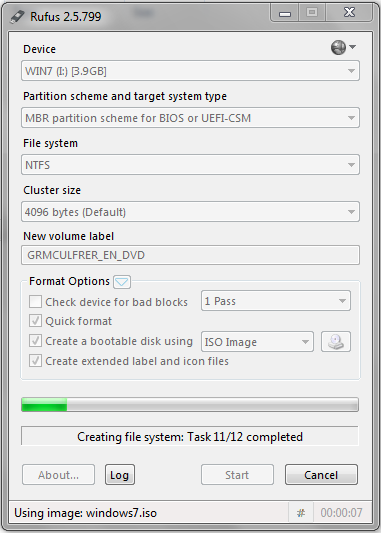Click the disabled maximize window button
The width and height of the screenshot is (381, 533).
click(312, 13)
